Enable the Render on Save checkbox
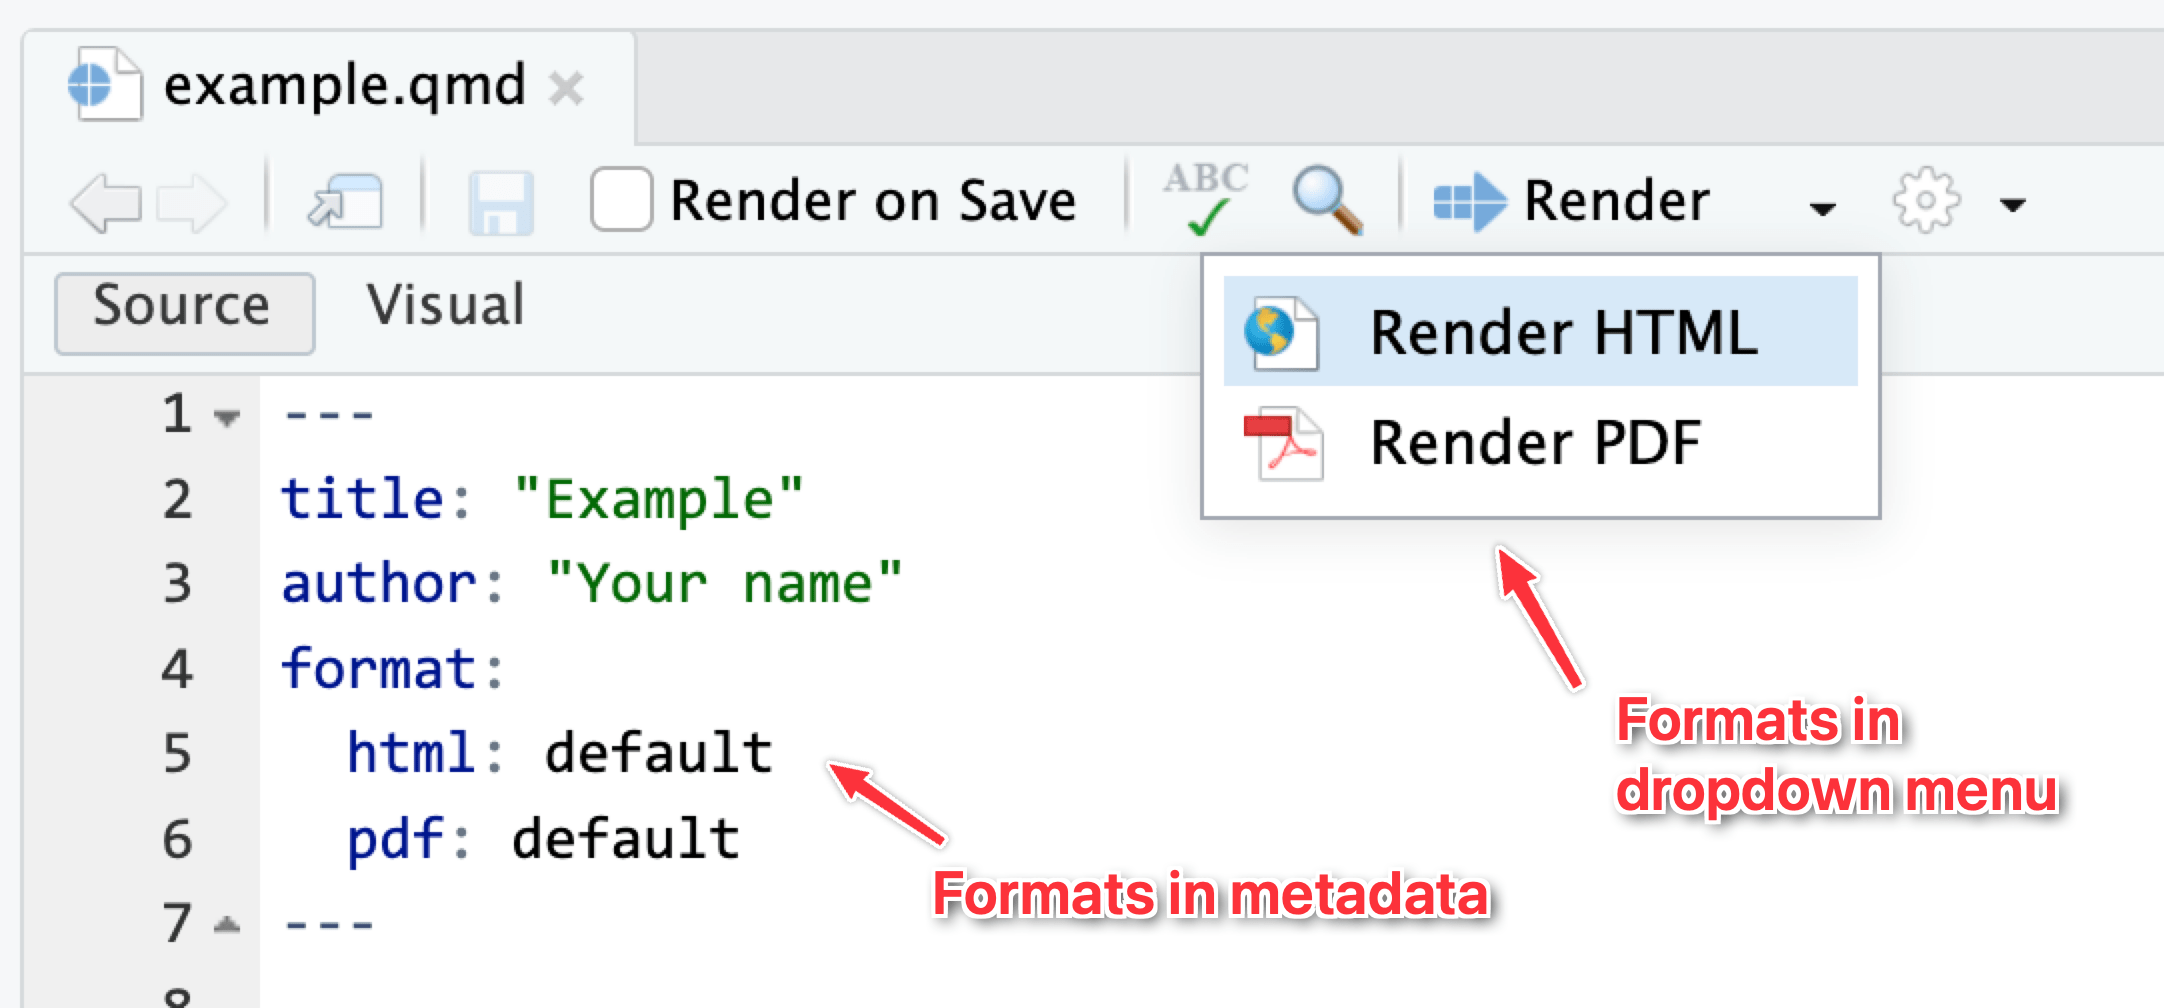The image size is (2164, 1008). click(x=621, y=200)
